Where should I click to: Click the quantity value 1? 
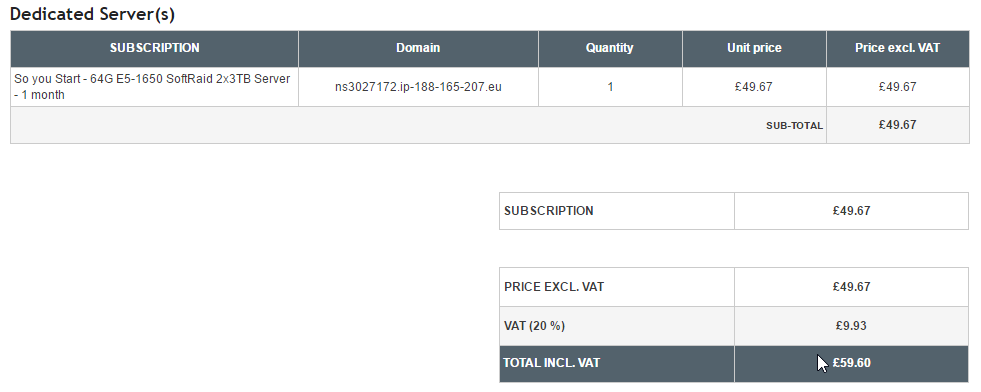610,87
